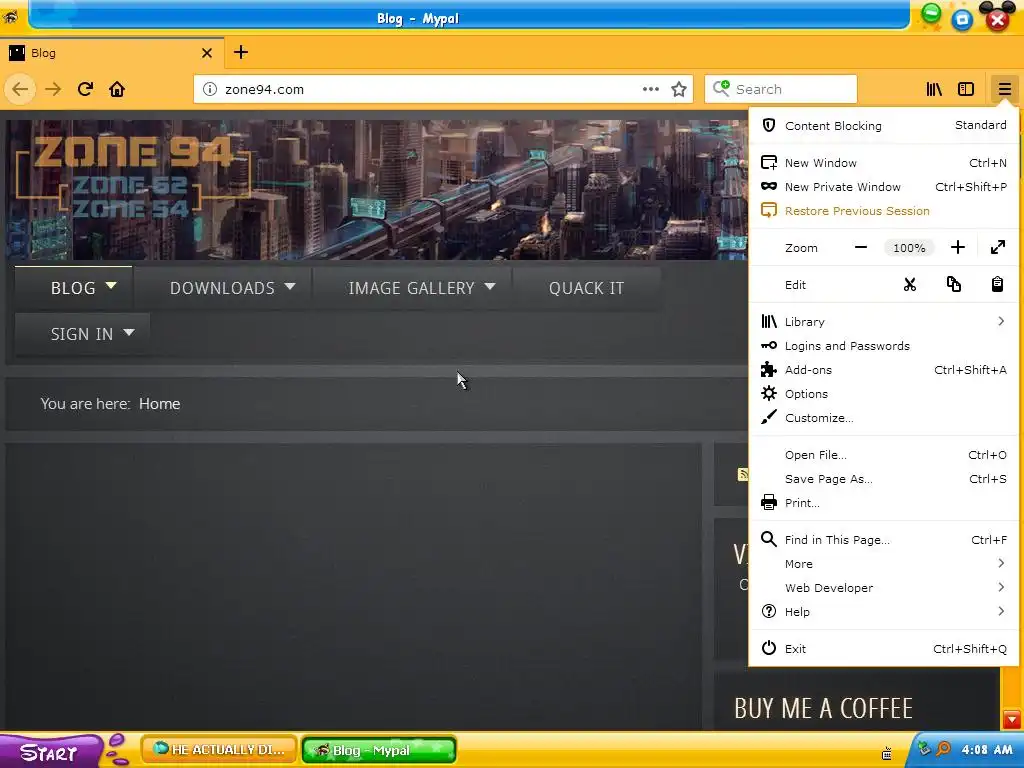This screenshot has height=768, width=1024.
Task: Expand the Help submenu
Action: pyautogui.click(x=884, y=612)
